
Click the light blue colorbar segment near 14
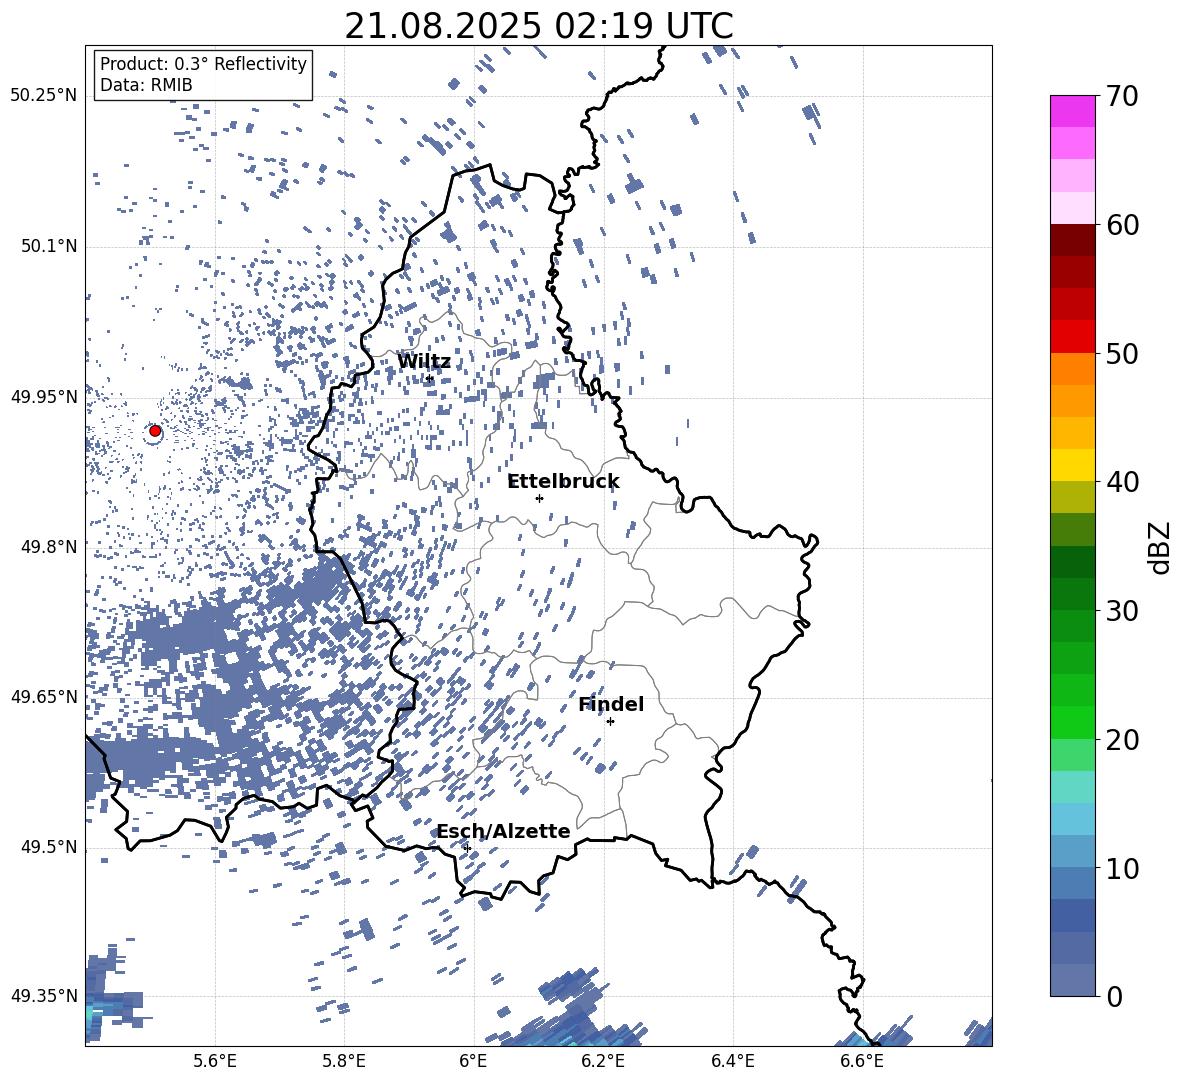[x=1073, y=820]
